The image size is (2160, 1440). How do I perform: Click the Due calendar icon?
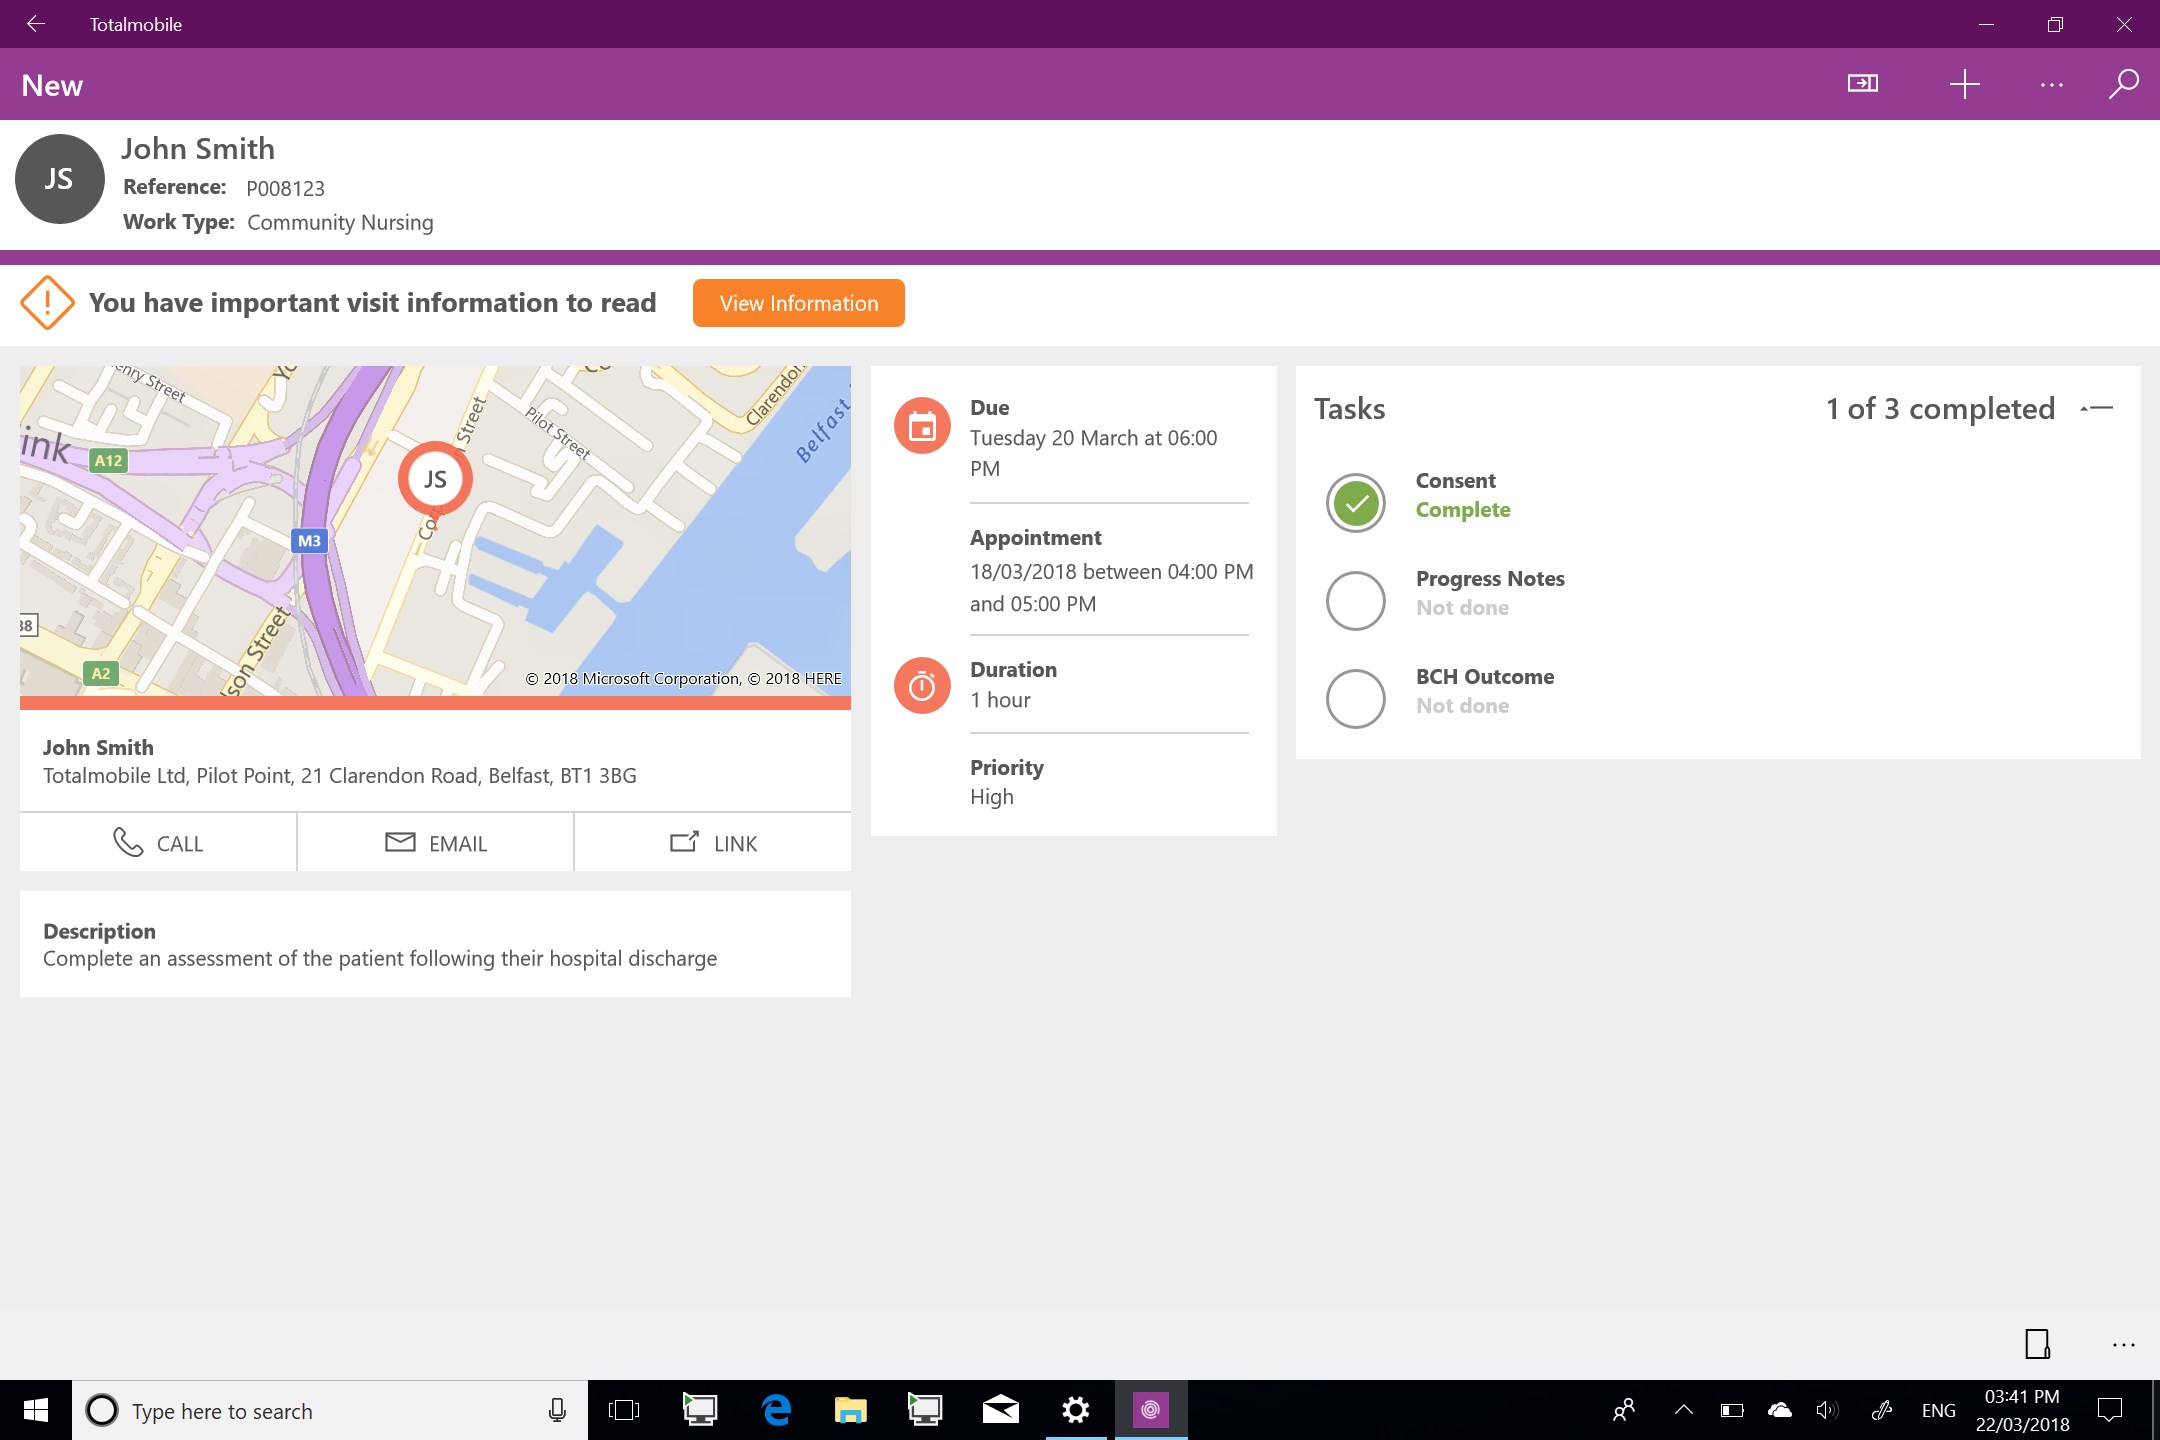(x=921, y=427)
